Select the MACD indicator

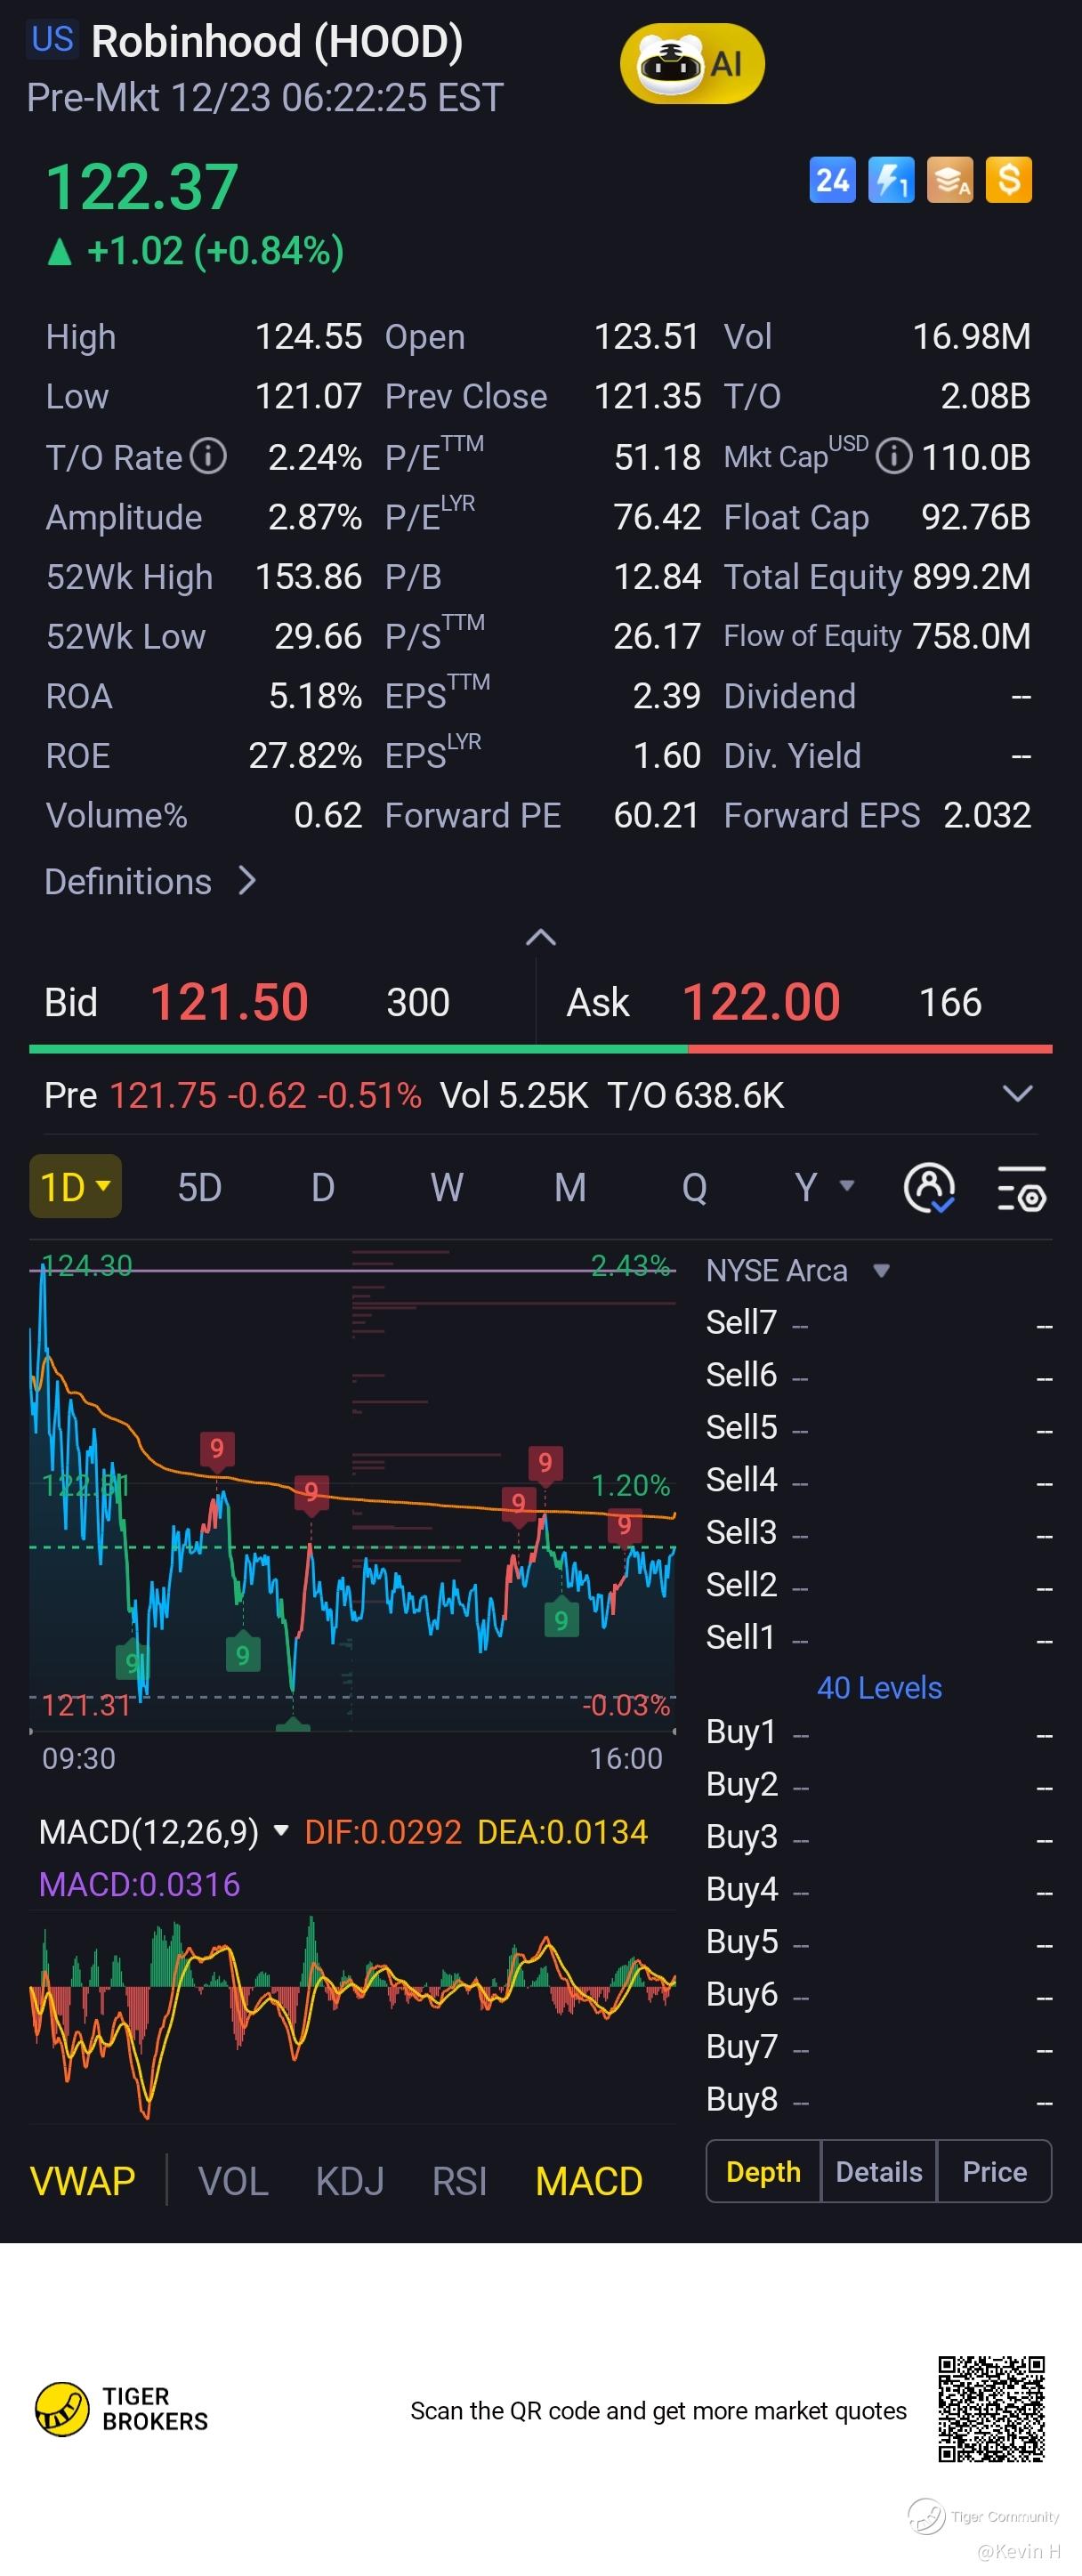589,2181
